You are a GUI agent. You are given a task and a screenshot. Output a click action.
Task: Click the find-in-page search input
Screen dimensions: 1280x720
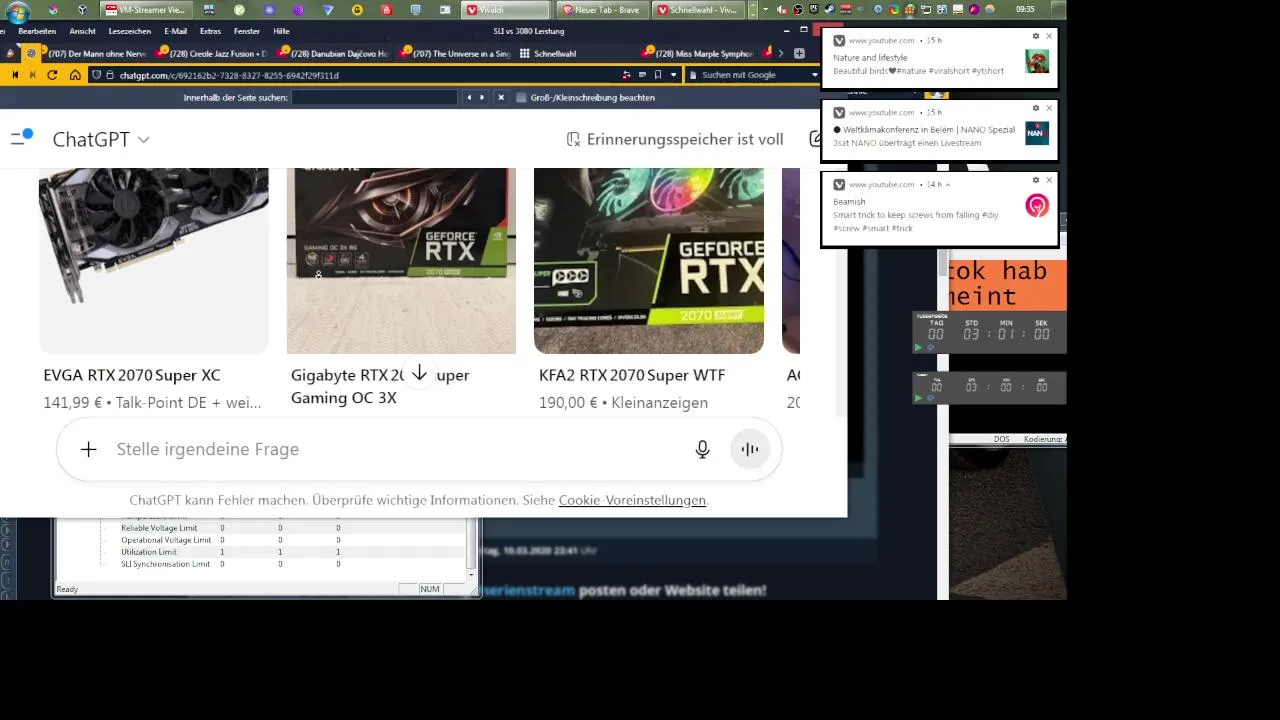374,98
